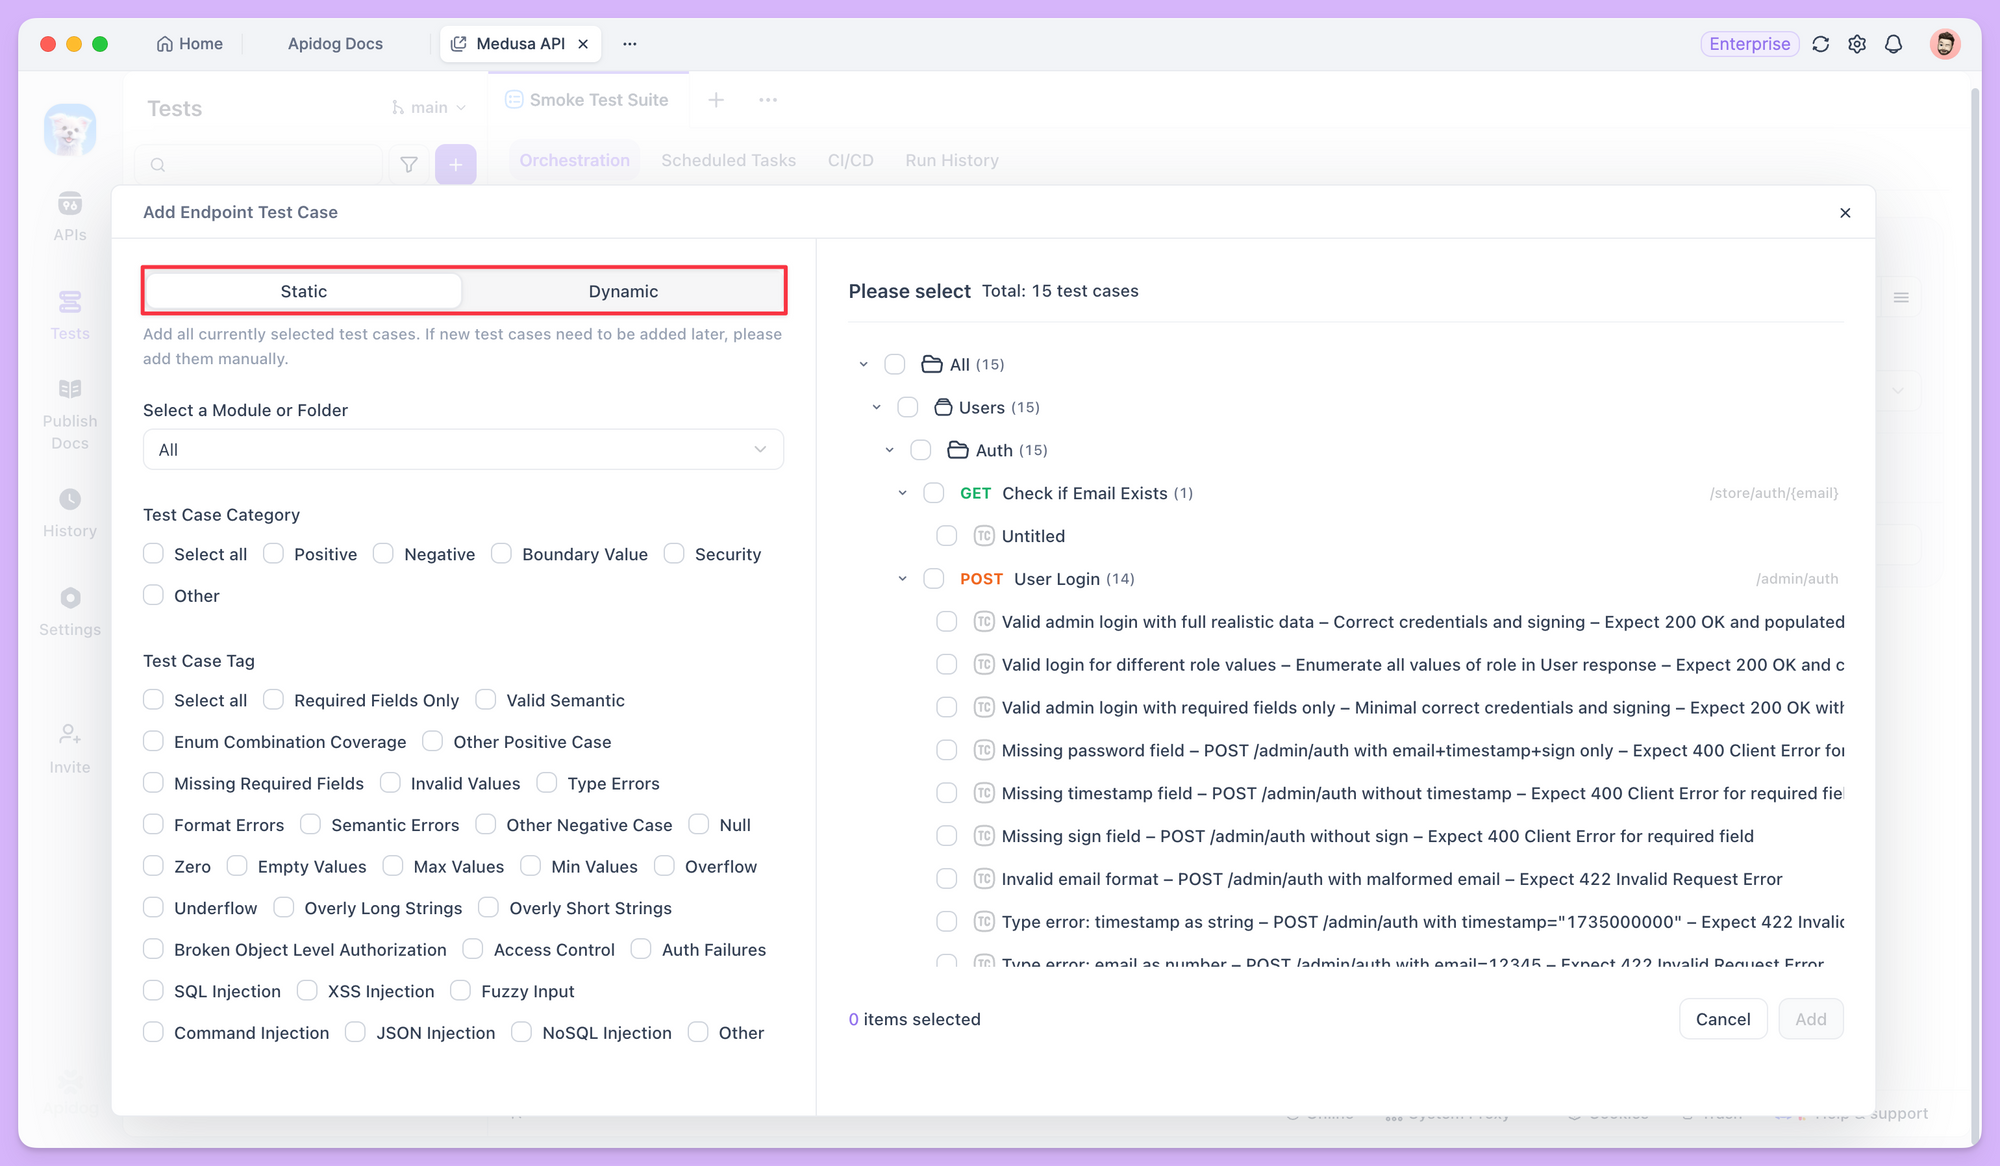Switch to the Dynamic tab
This screenshot has height=1166, width=2000.
622,291
